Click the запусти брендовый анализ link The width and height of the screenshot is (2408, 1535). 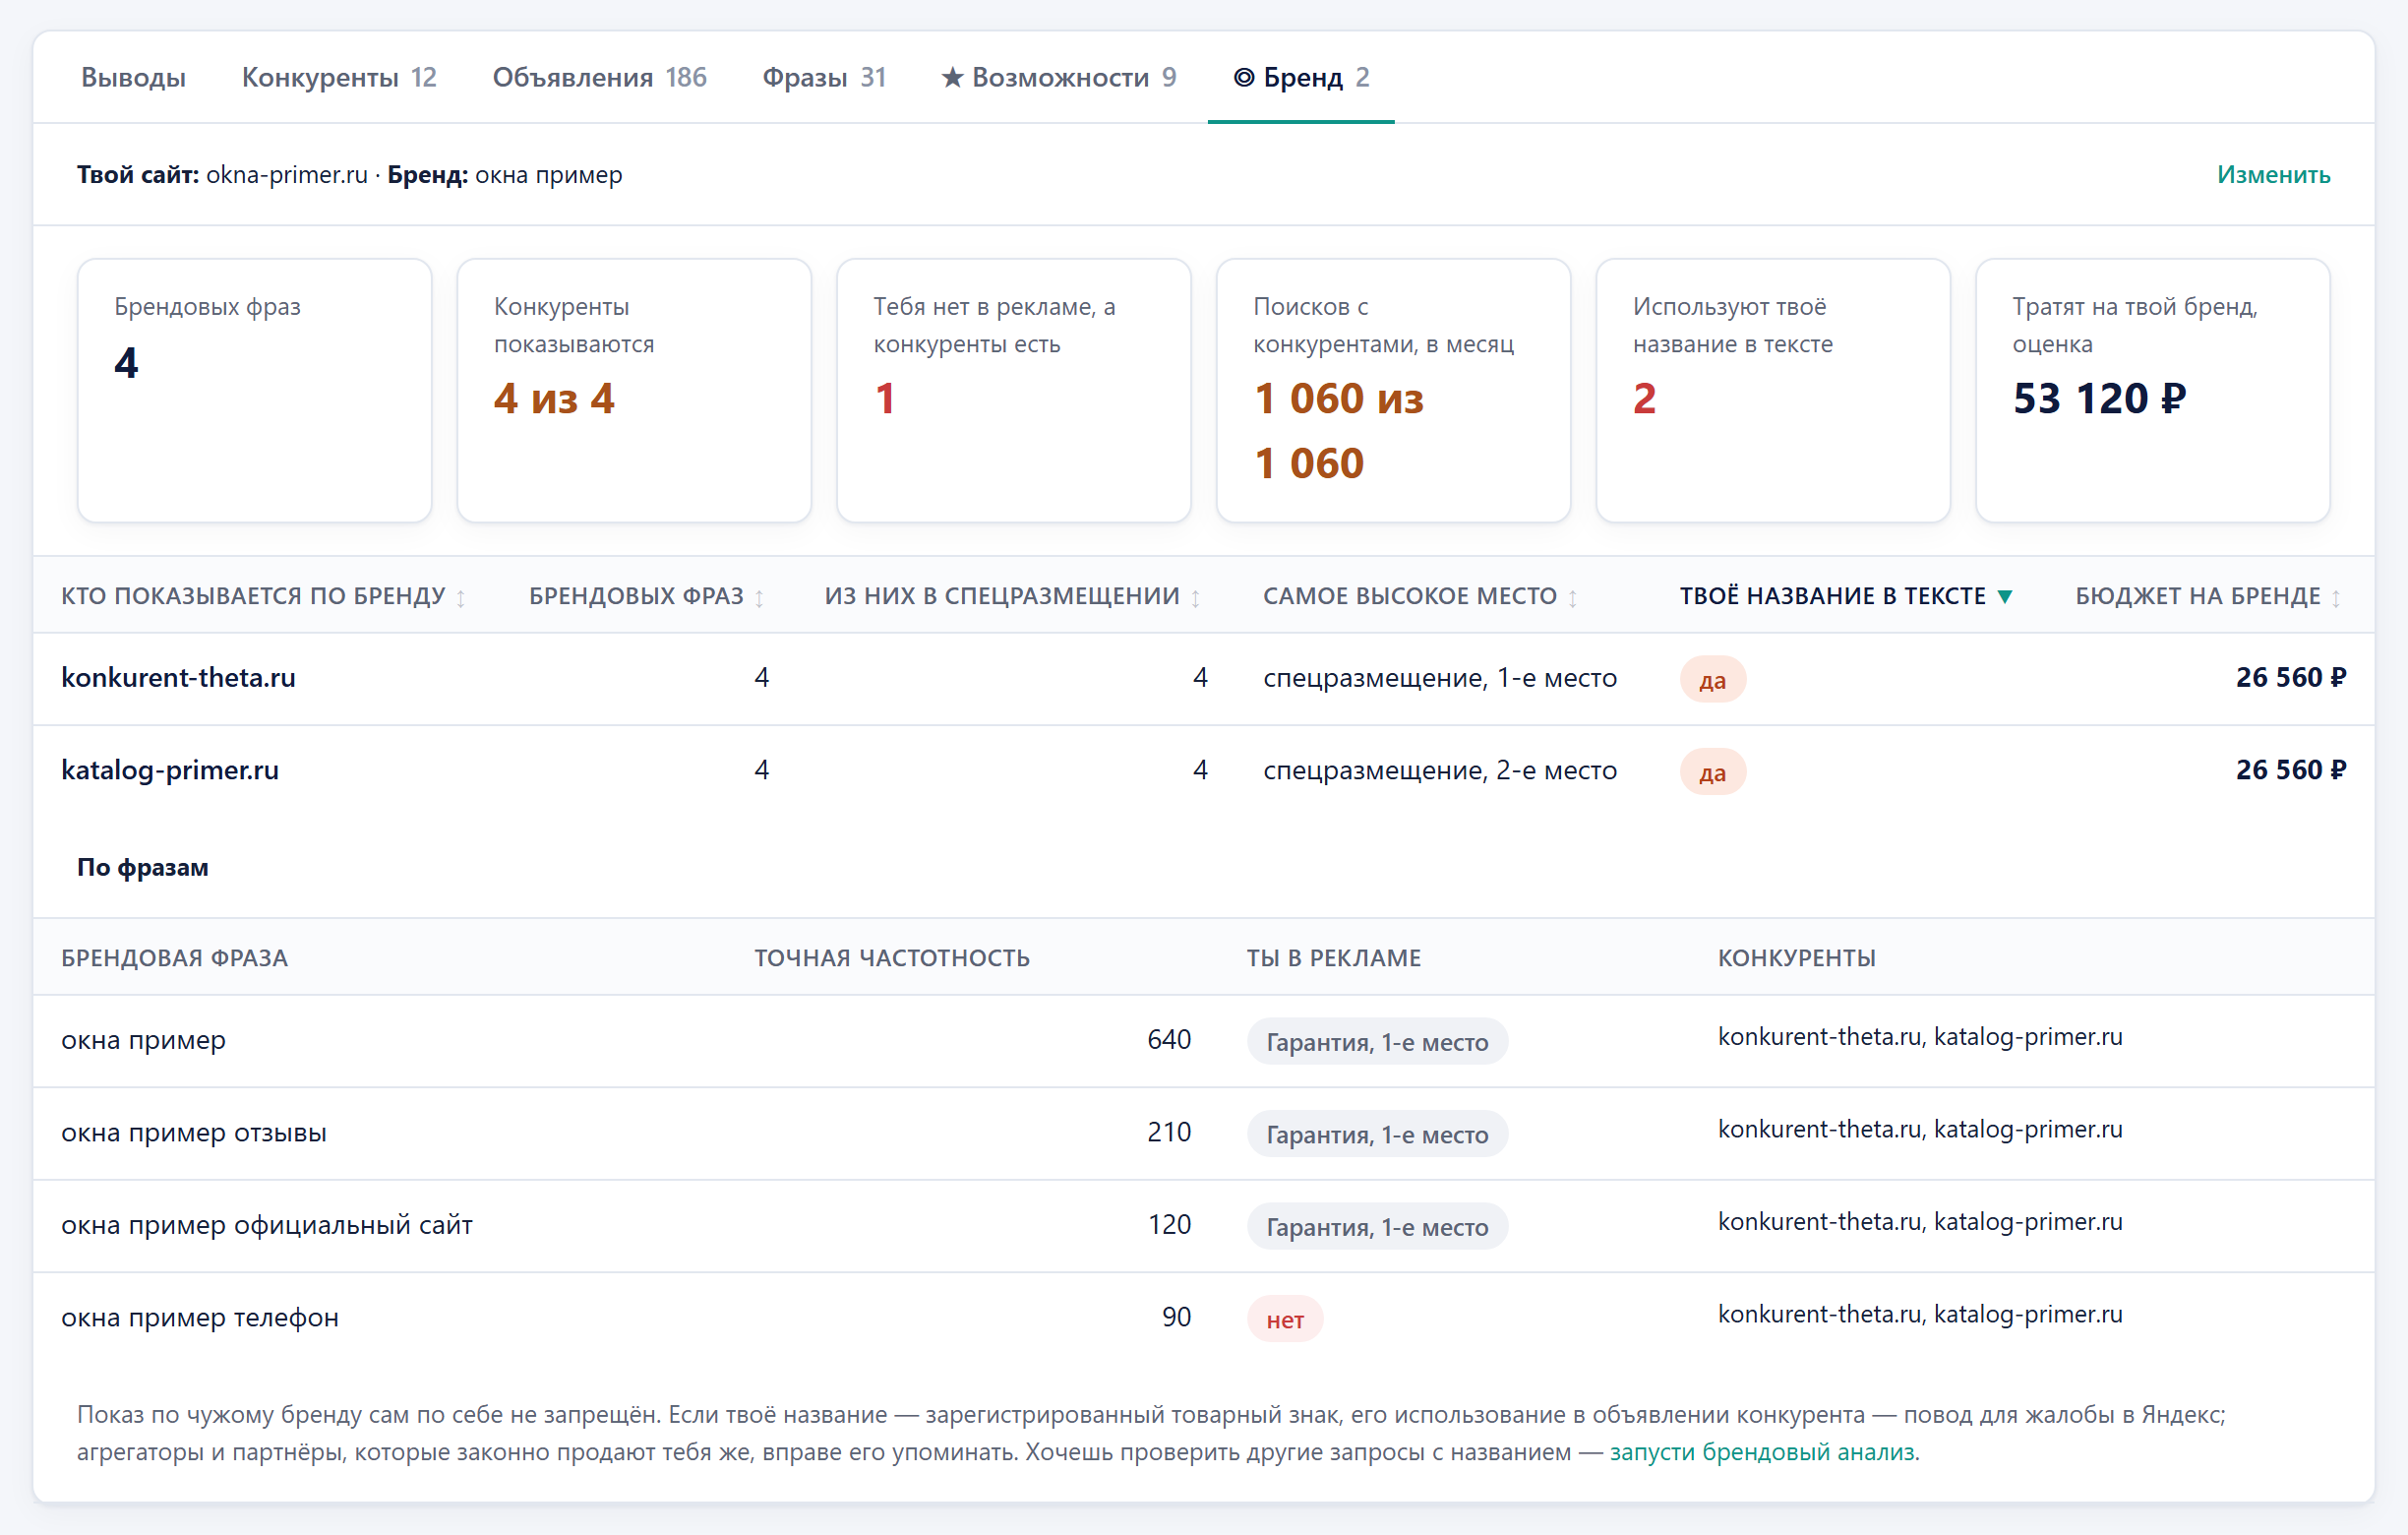tap(1762, 1451)
